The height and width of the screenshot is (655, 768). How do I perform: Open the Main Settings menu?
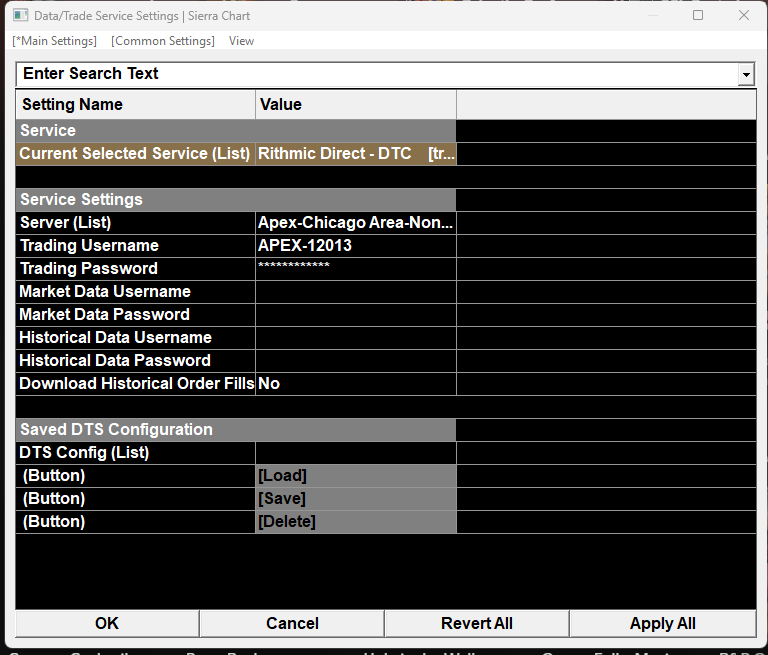pyautogui.click(x=54, y=41)
